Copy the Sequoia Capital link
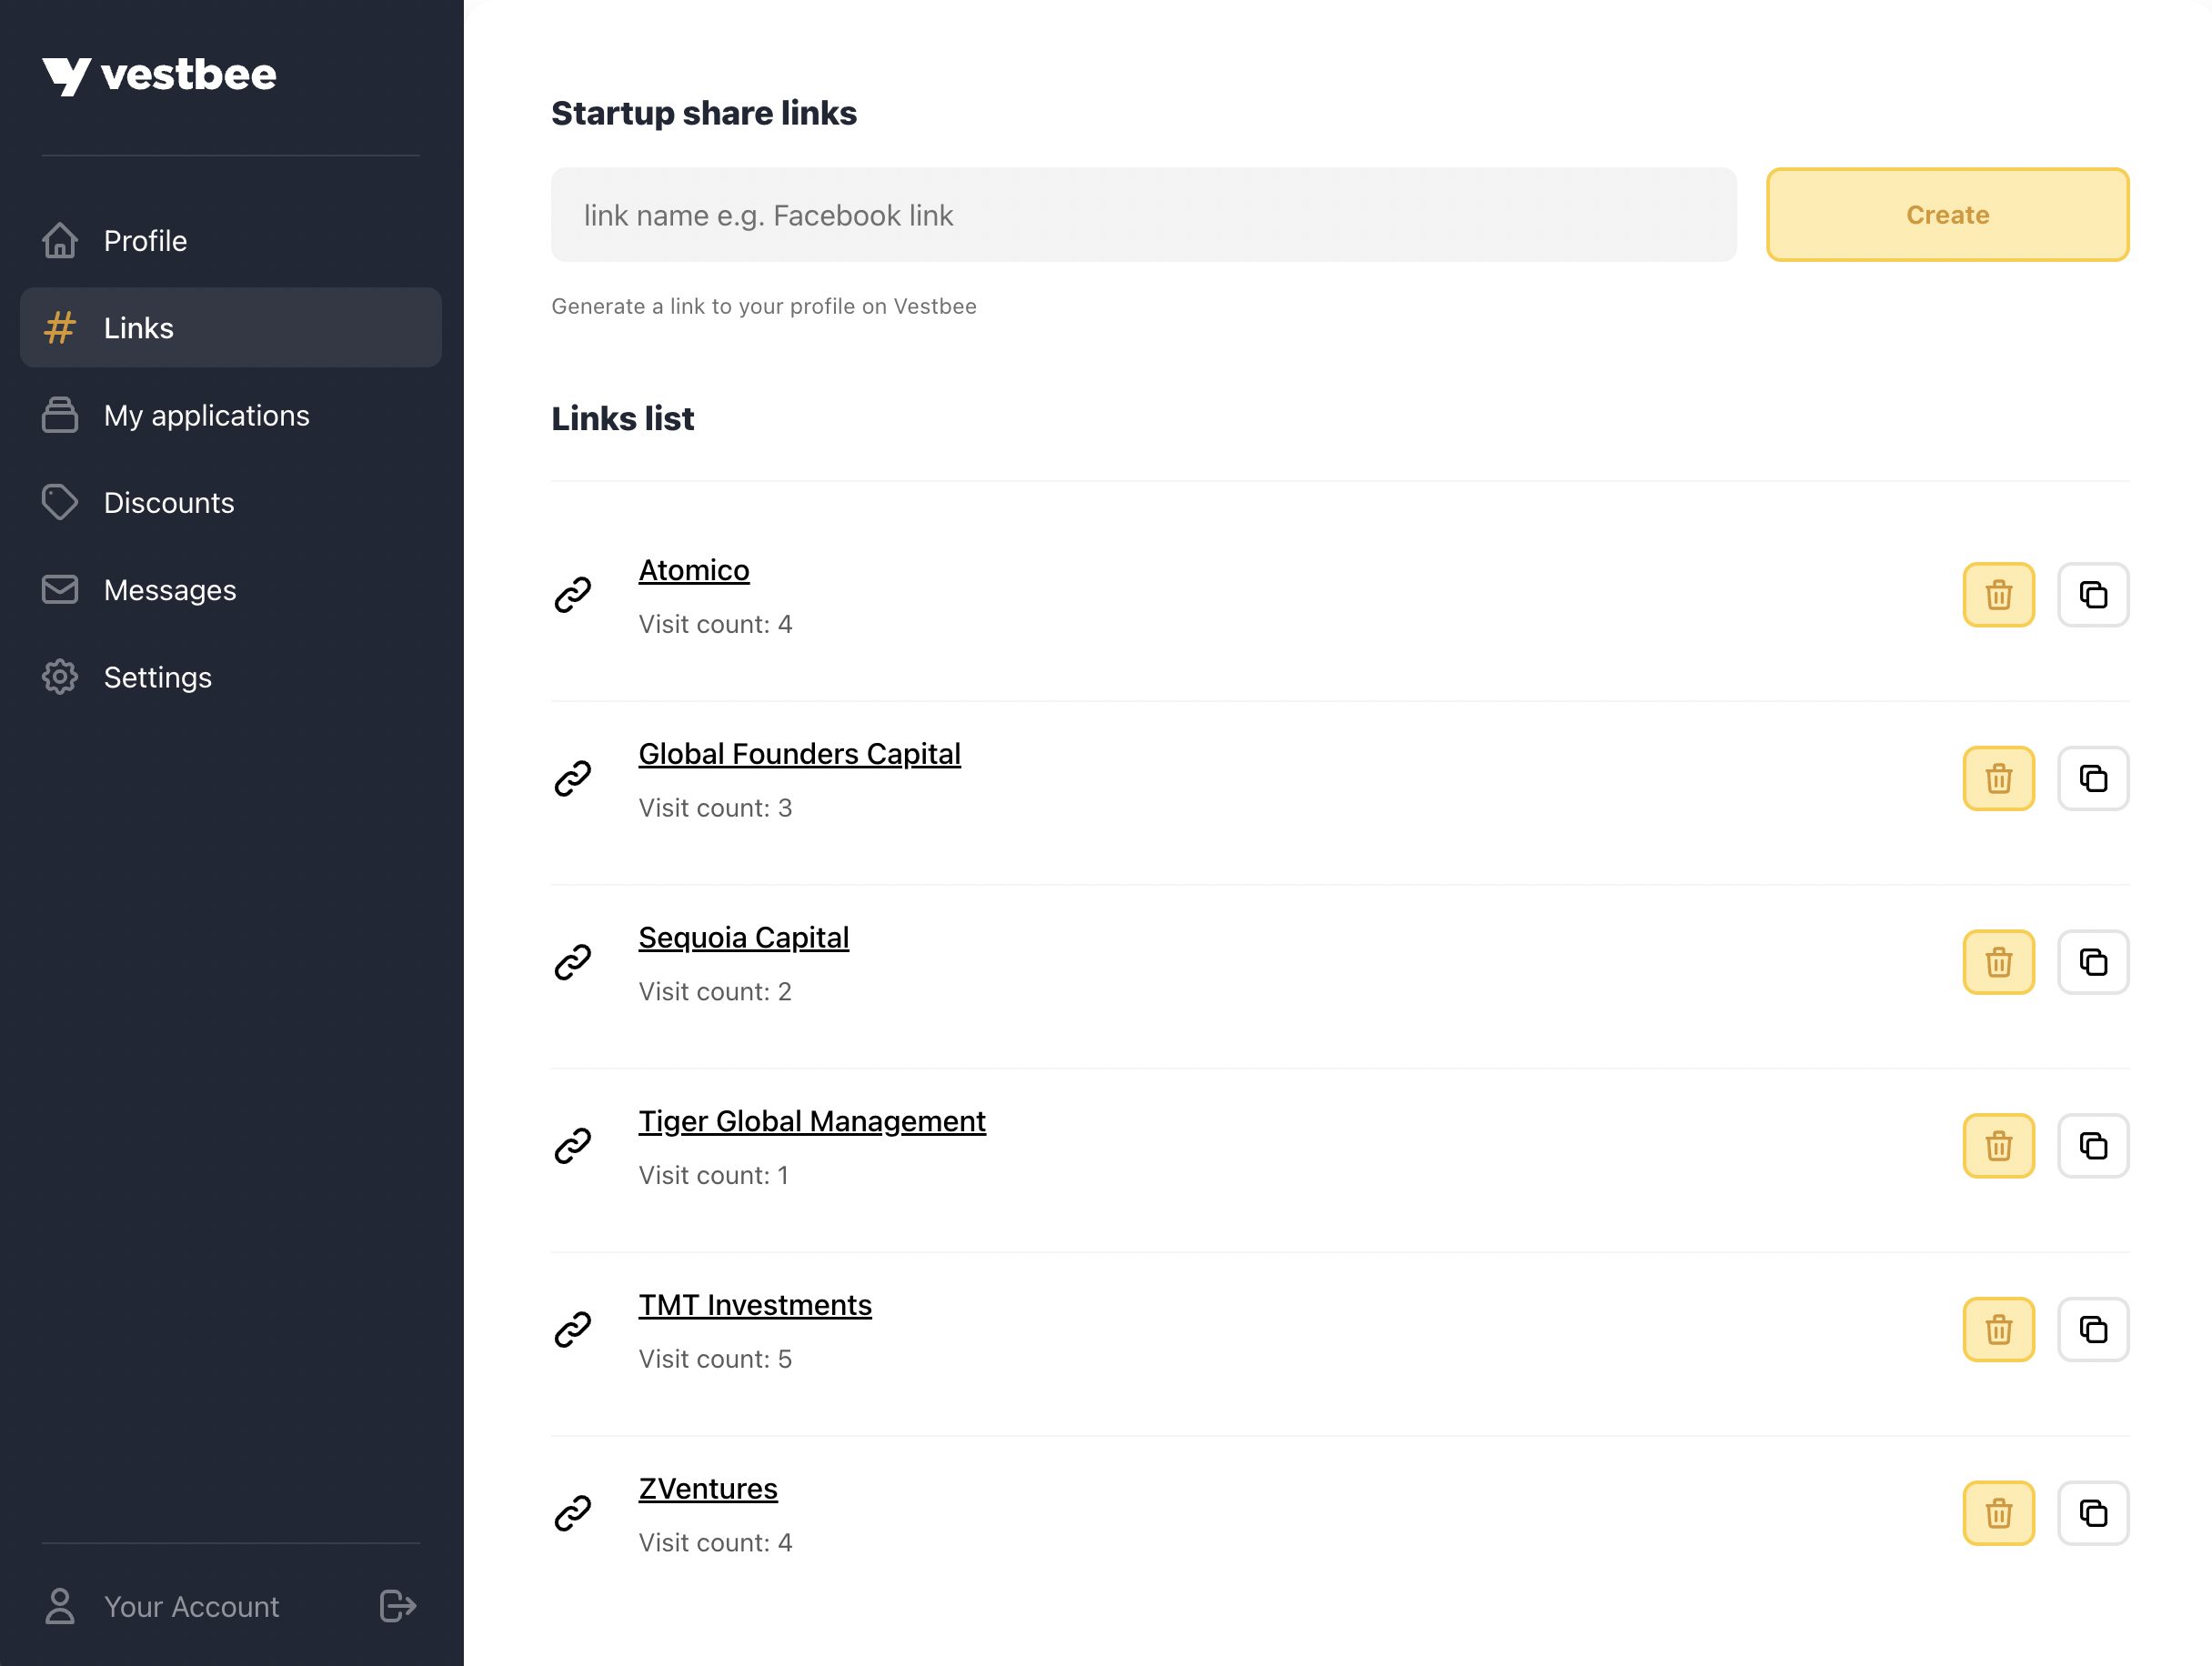The width and height of the screenshot is (2212, 1666). 2092,962
